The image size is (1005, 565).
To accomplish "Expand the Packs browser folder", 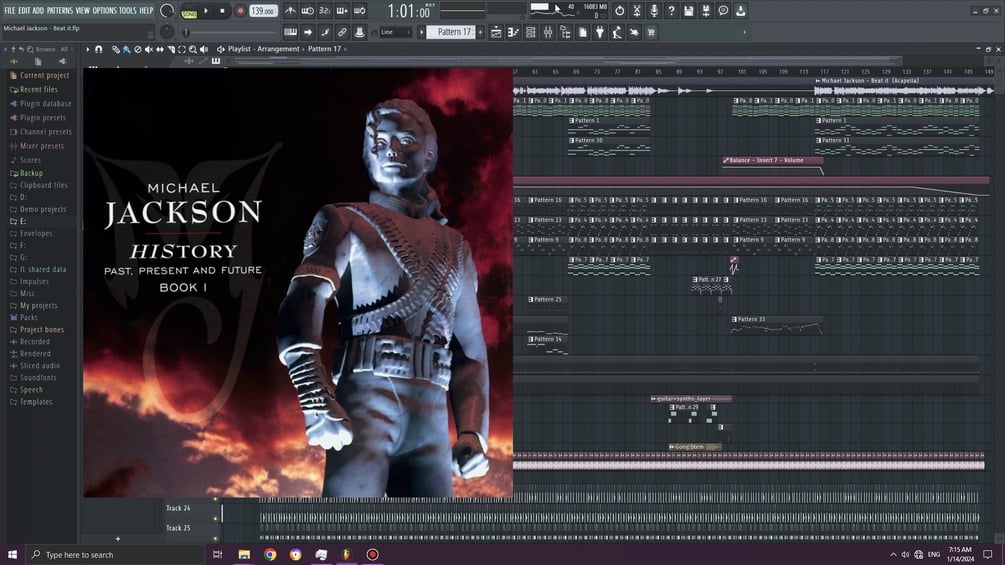I will (x=24, y=318).
